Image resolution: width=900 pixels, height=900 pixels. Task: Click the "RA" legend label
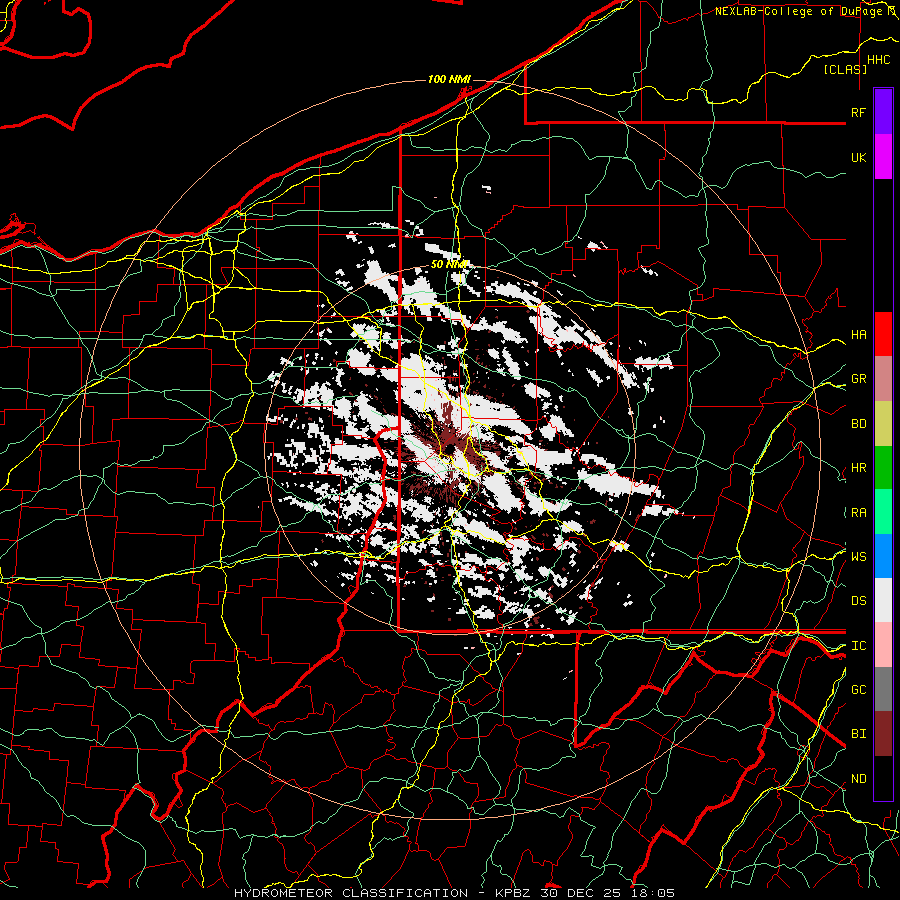point(858,513)
